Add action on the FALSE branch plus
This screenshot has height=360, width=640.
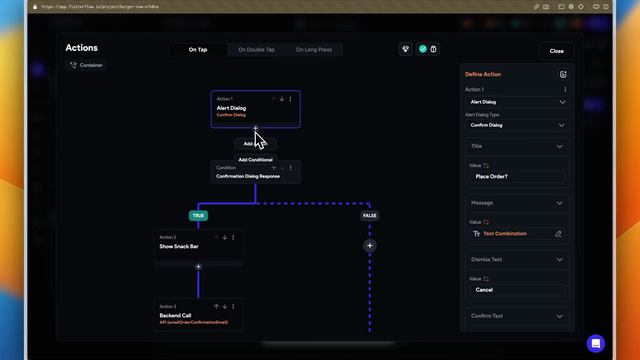(370, 246)
